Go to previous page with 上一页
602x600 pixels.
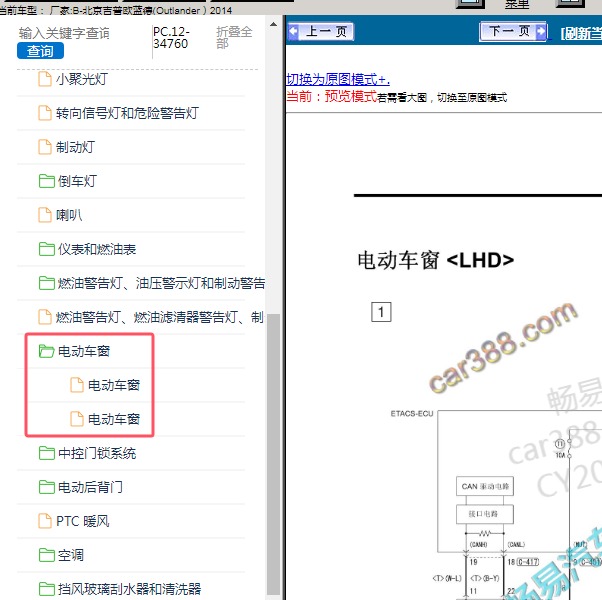[321, 31]
